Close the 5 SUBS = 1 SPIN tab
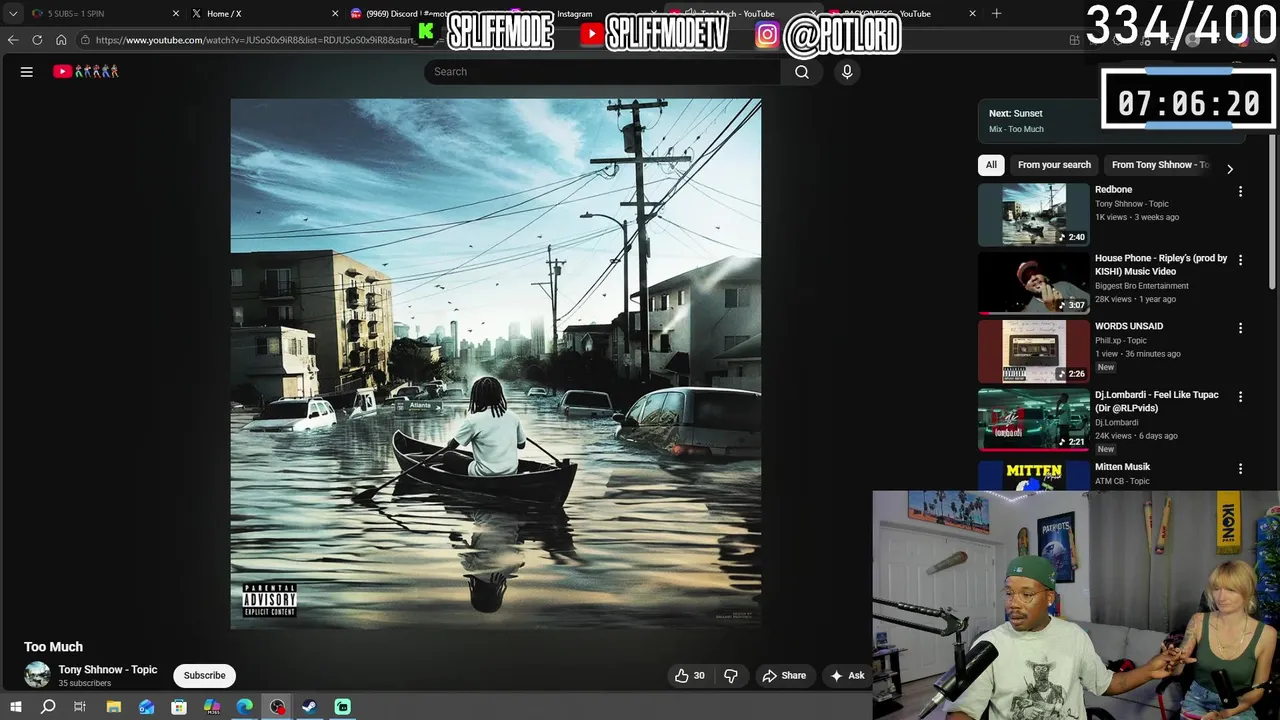This screenshot has width=1280, height=720. pyautogui.click(x=176, y=14)
